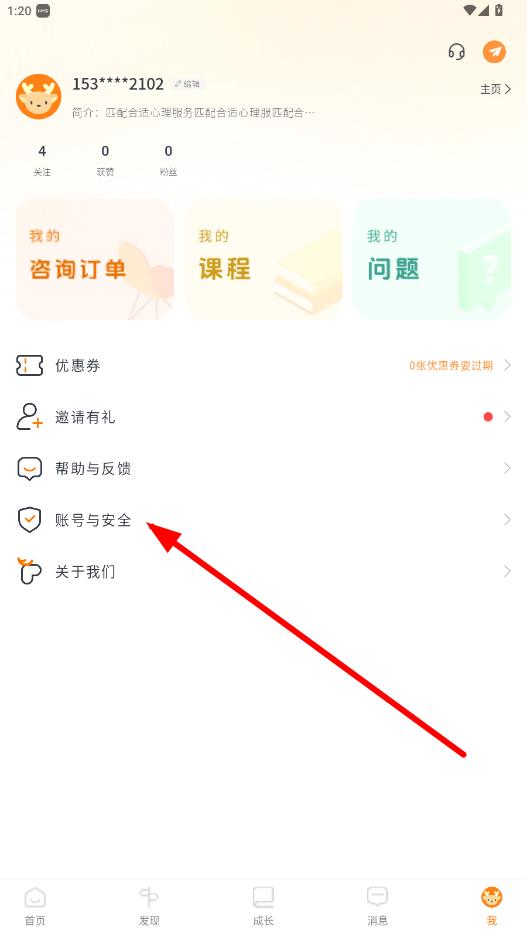This screenshot has height=937, width=527.
Task: Select the help and feedback chat icon
Action: coord(29,469)
